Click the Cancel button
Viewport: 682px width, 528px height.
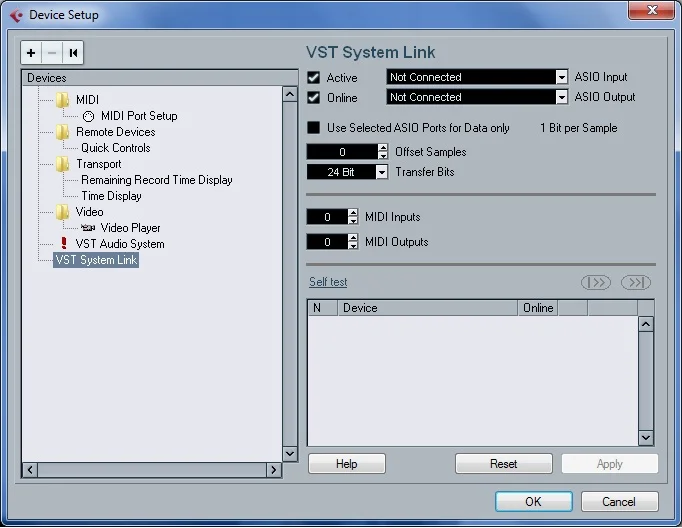[x=619, y=501]
